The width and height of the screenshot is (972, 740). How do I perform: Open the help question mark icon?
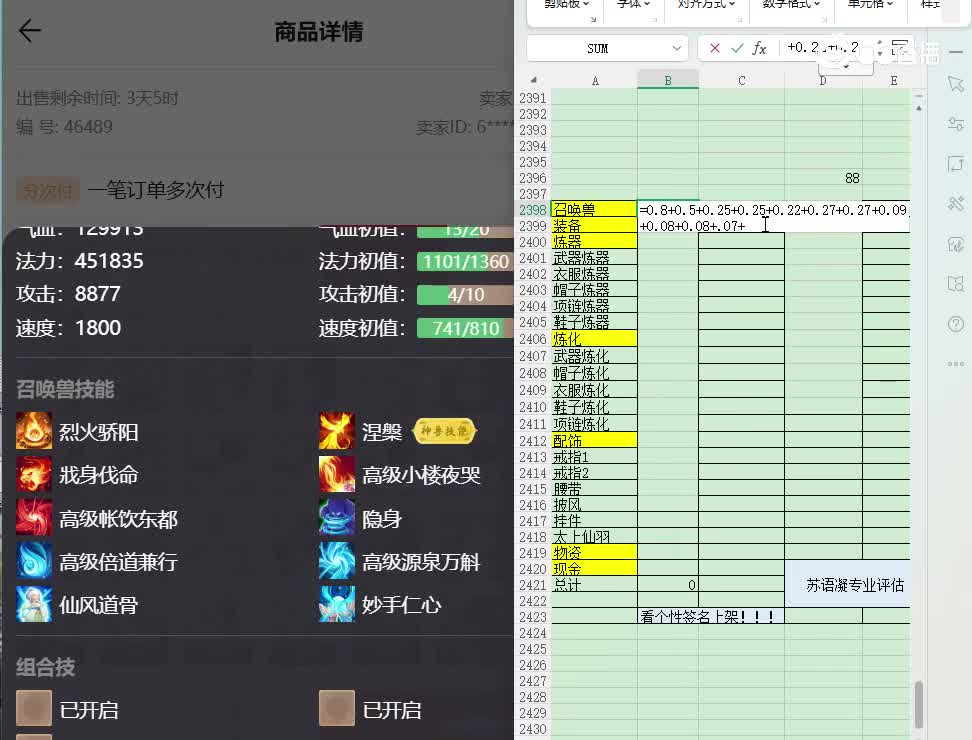pyautogui.click(x=956, y=324)
